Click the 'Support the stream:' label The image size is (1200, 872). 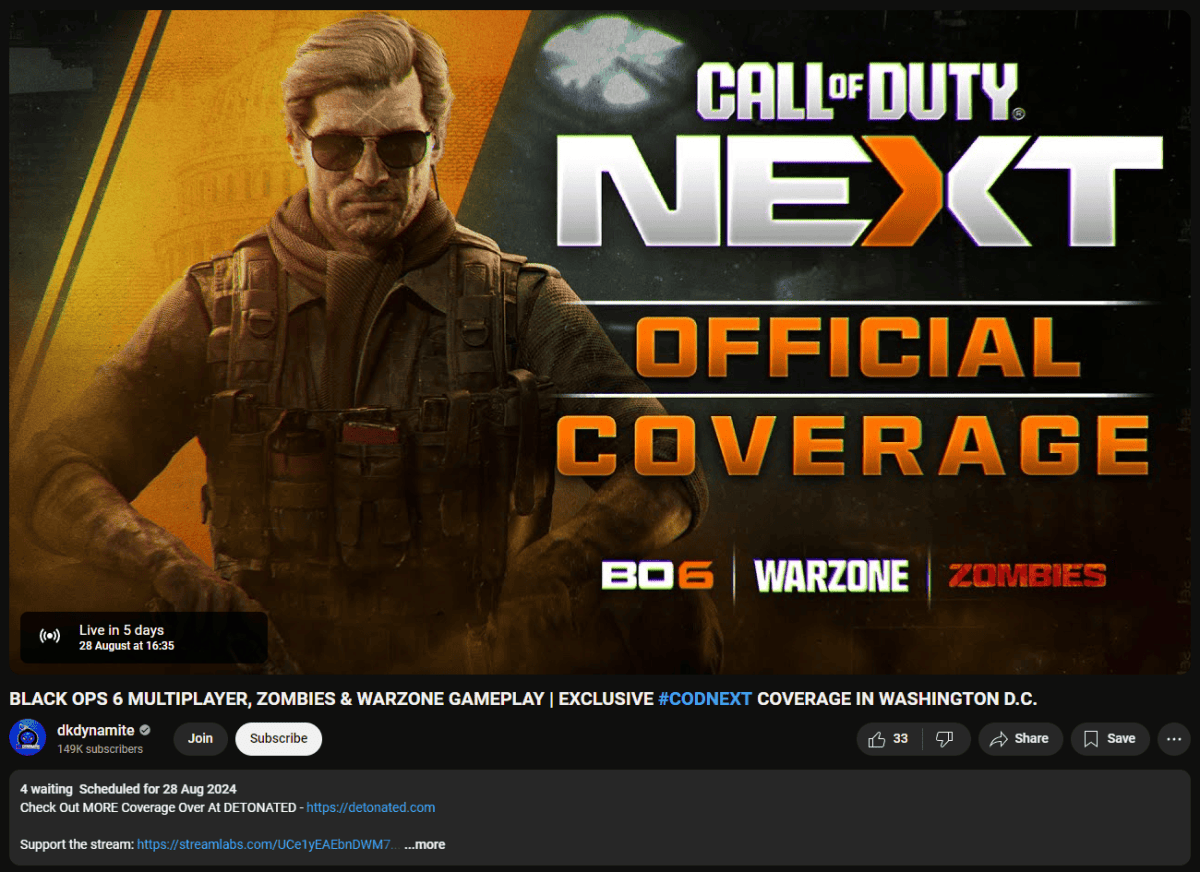pyautogui.click(x=77, y=844)
